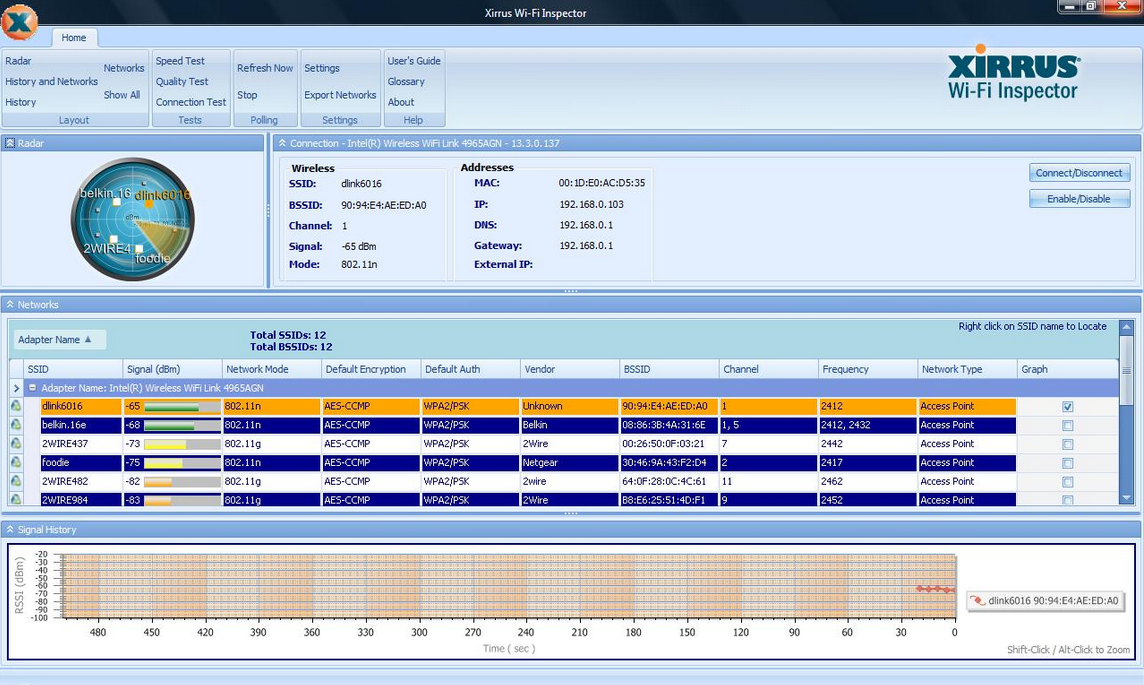Image resolution: width=1144 pixels, height=685 pixels.
Task: Click the Enable/Disable adapter button
Action: 1079,198
